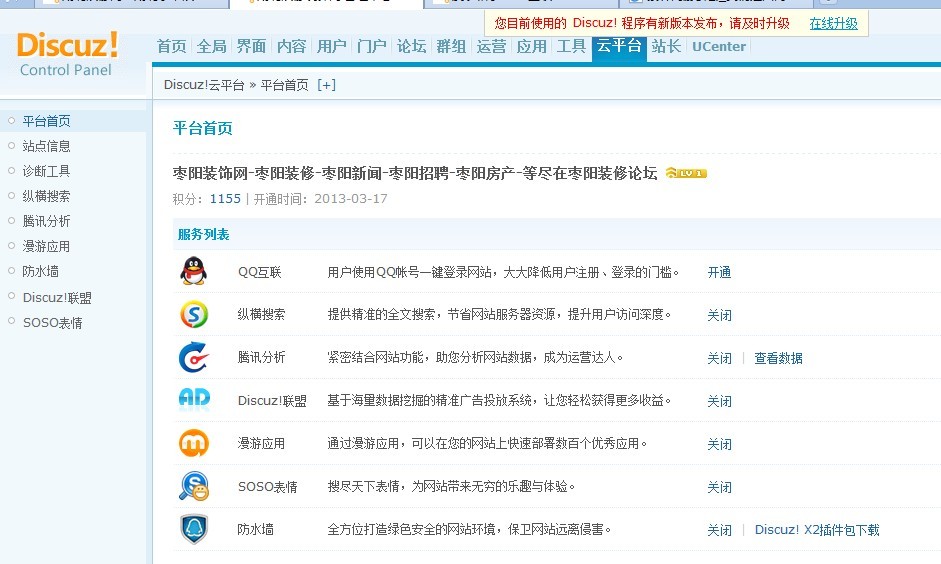Click the 腾讯分析 blue C icon
Image resolution: width=941 pixels, height=564 pixels.
(x=194, y=357)
